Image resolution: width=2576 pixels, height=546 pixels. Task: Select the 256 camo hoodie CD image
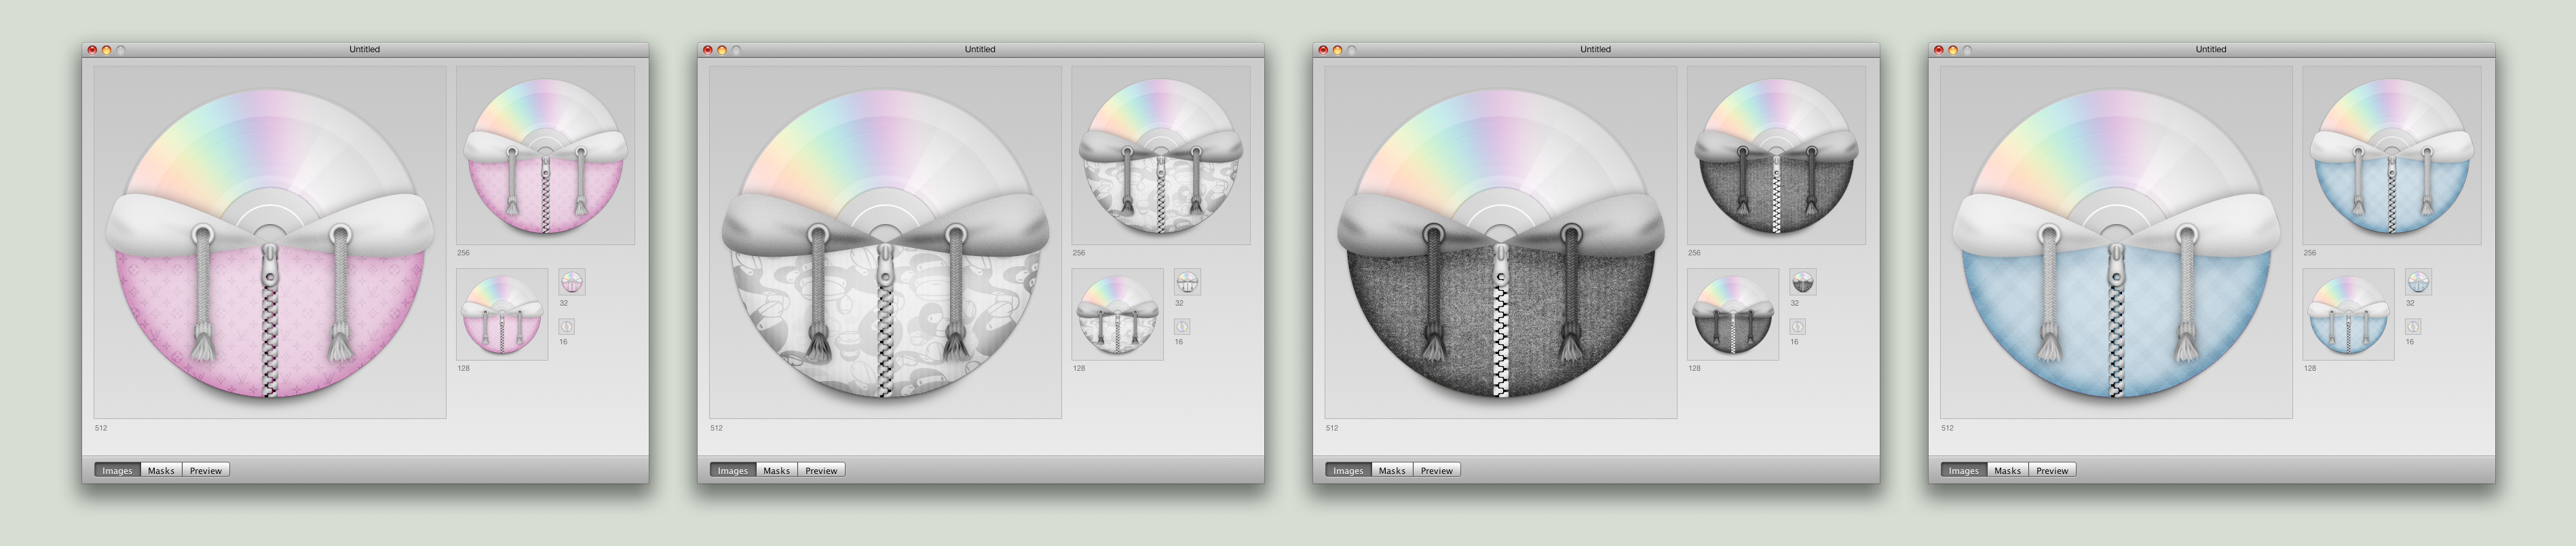(x=1161, y=155)
